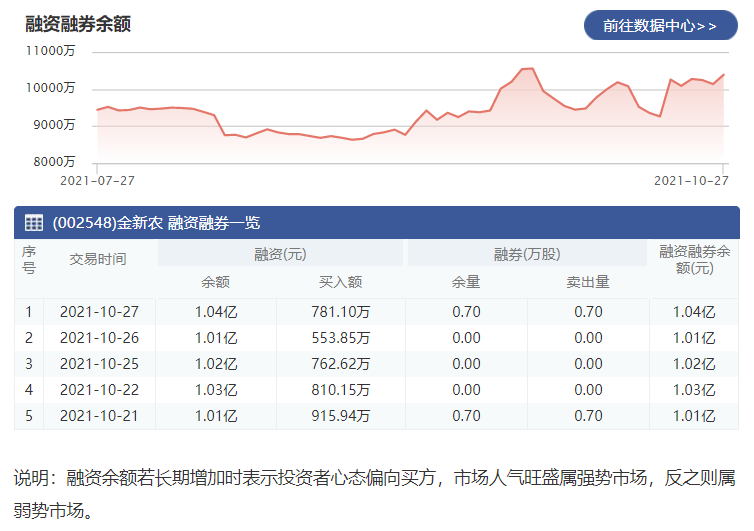The width and height of the screenshot is (754, 531).
Task: Click the 买入额 sub-header
Action: tap(340, 282)
